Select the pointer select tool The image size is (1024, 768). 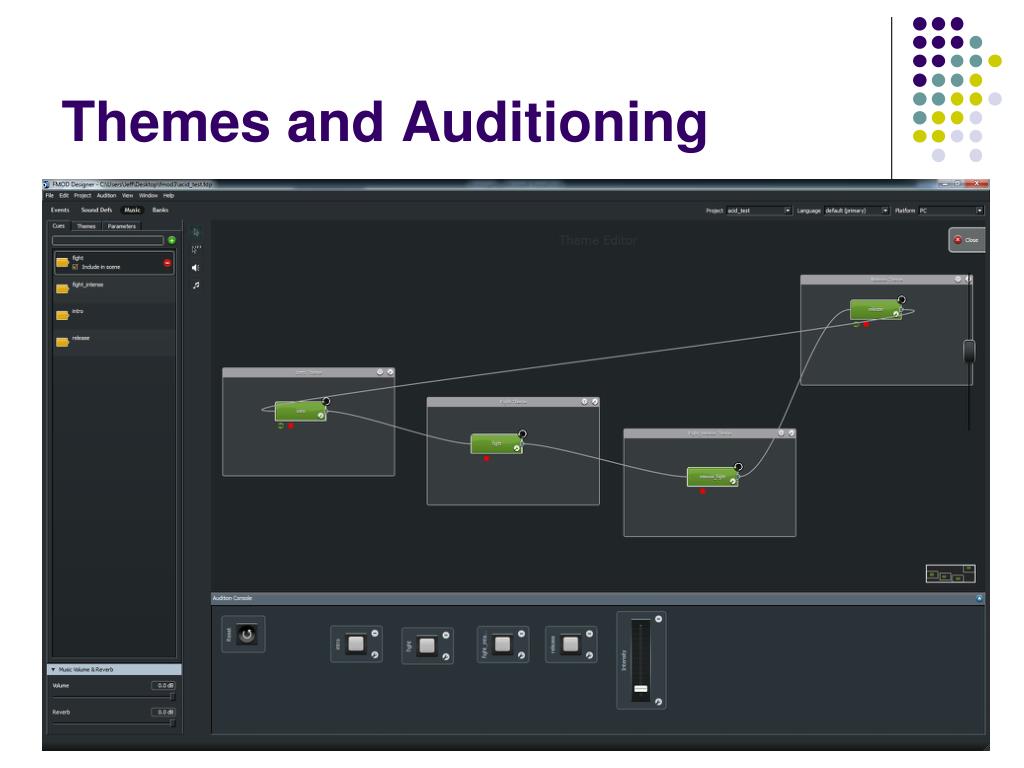click(x=196, y=232)
